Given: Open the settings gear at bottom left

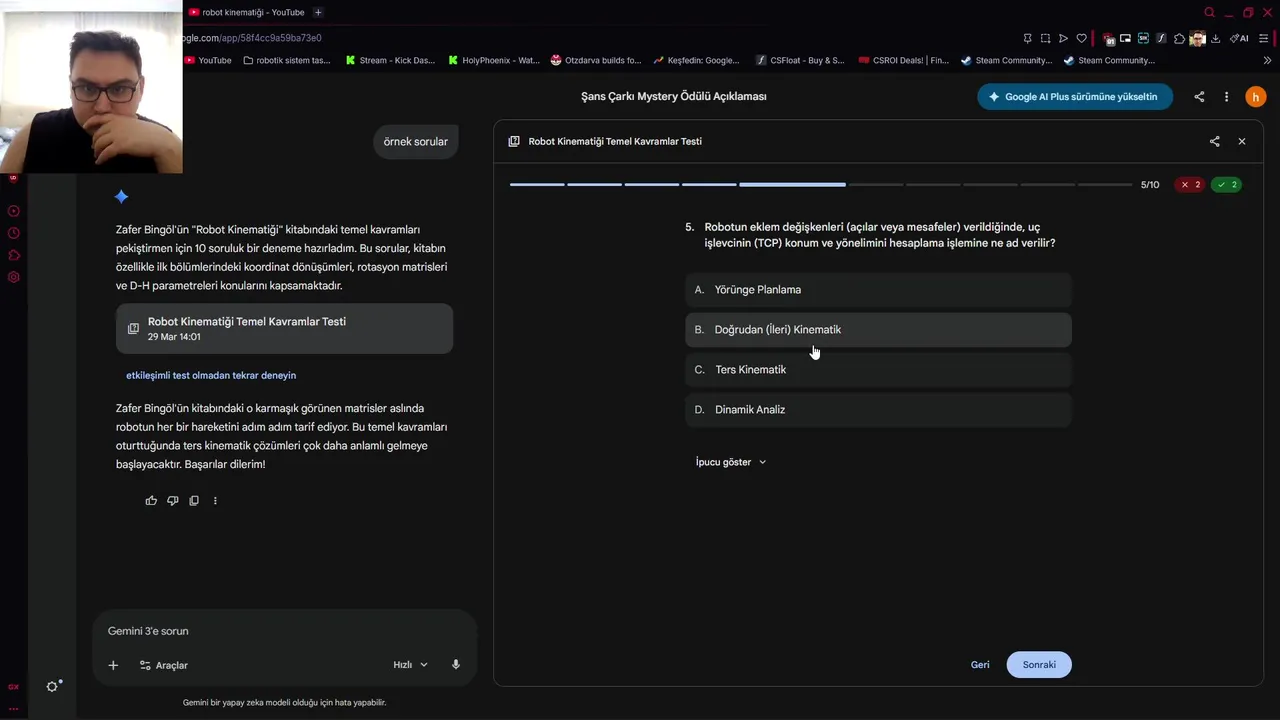Looking at the screenshot, I should pyautogui.click(x=53, y=687).
